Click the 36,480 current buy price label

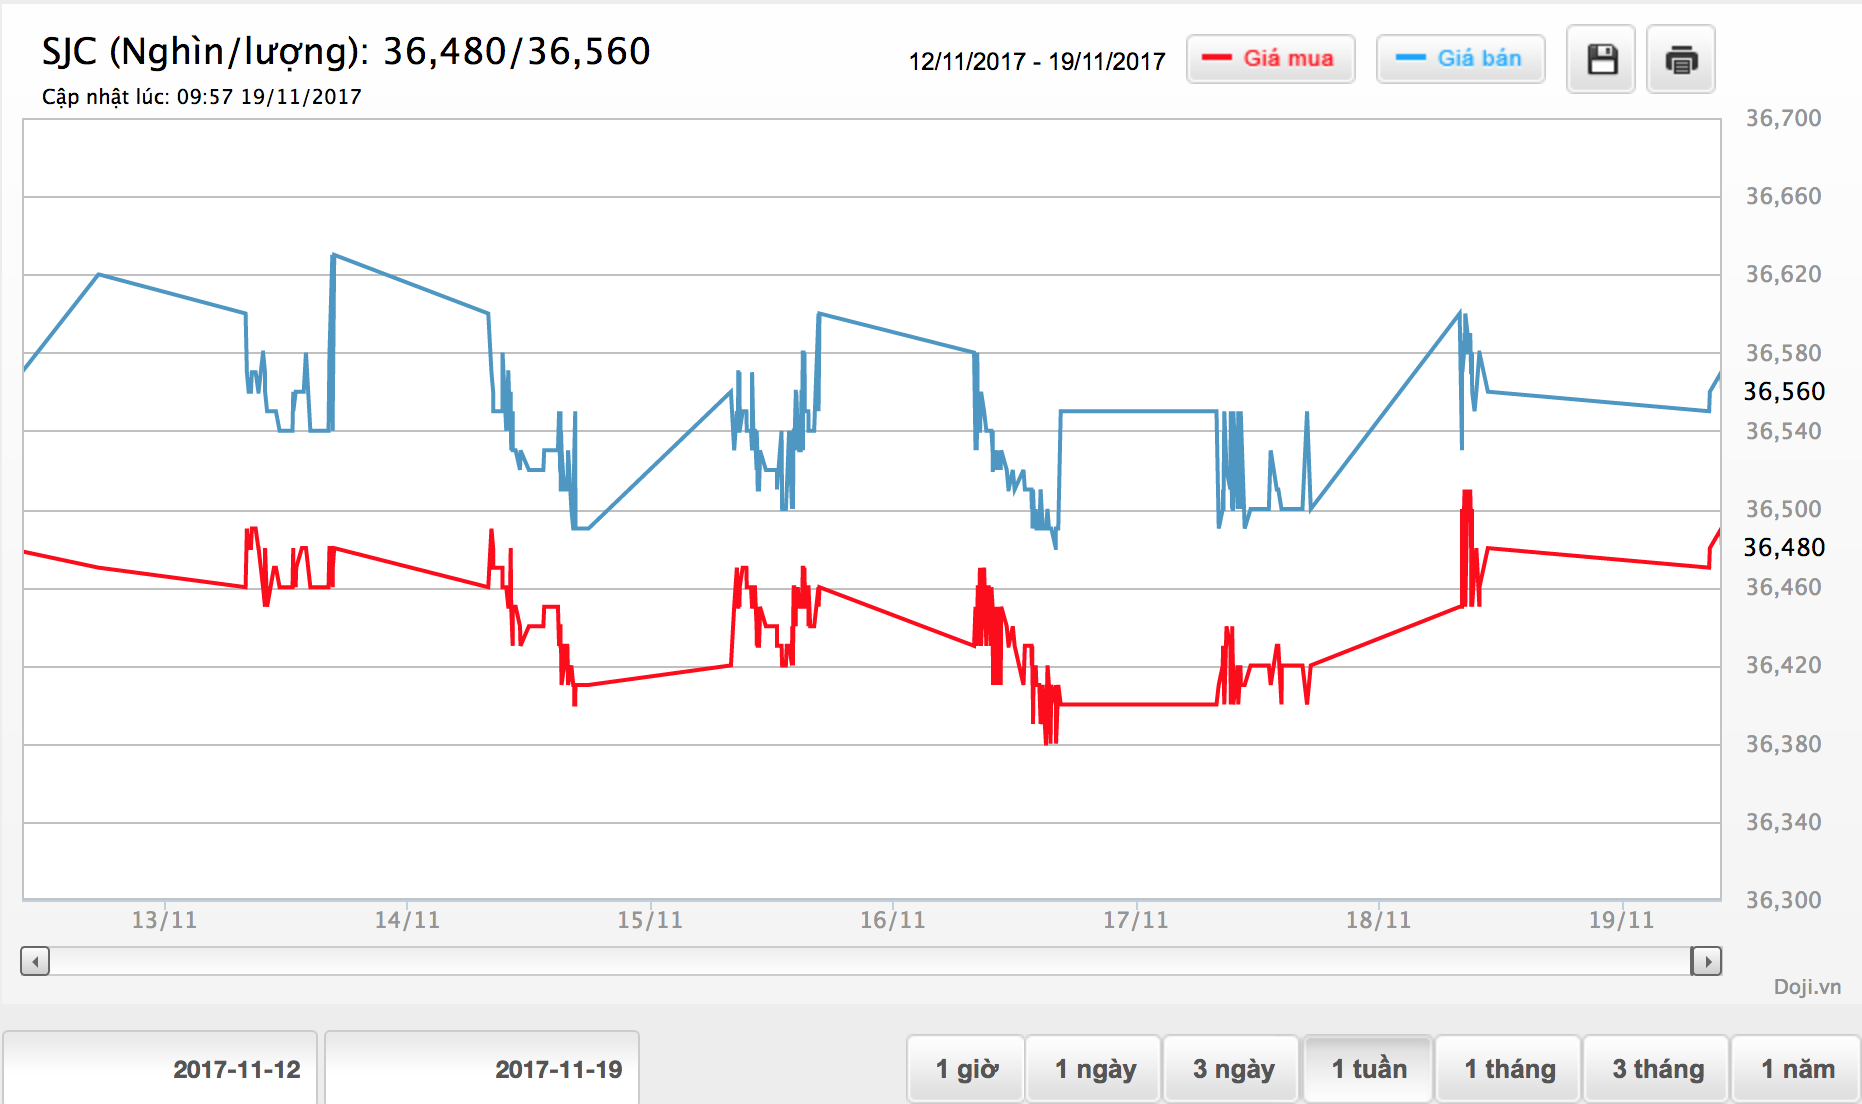pyautogui.click(x=1784, y=547)
